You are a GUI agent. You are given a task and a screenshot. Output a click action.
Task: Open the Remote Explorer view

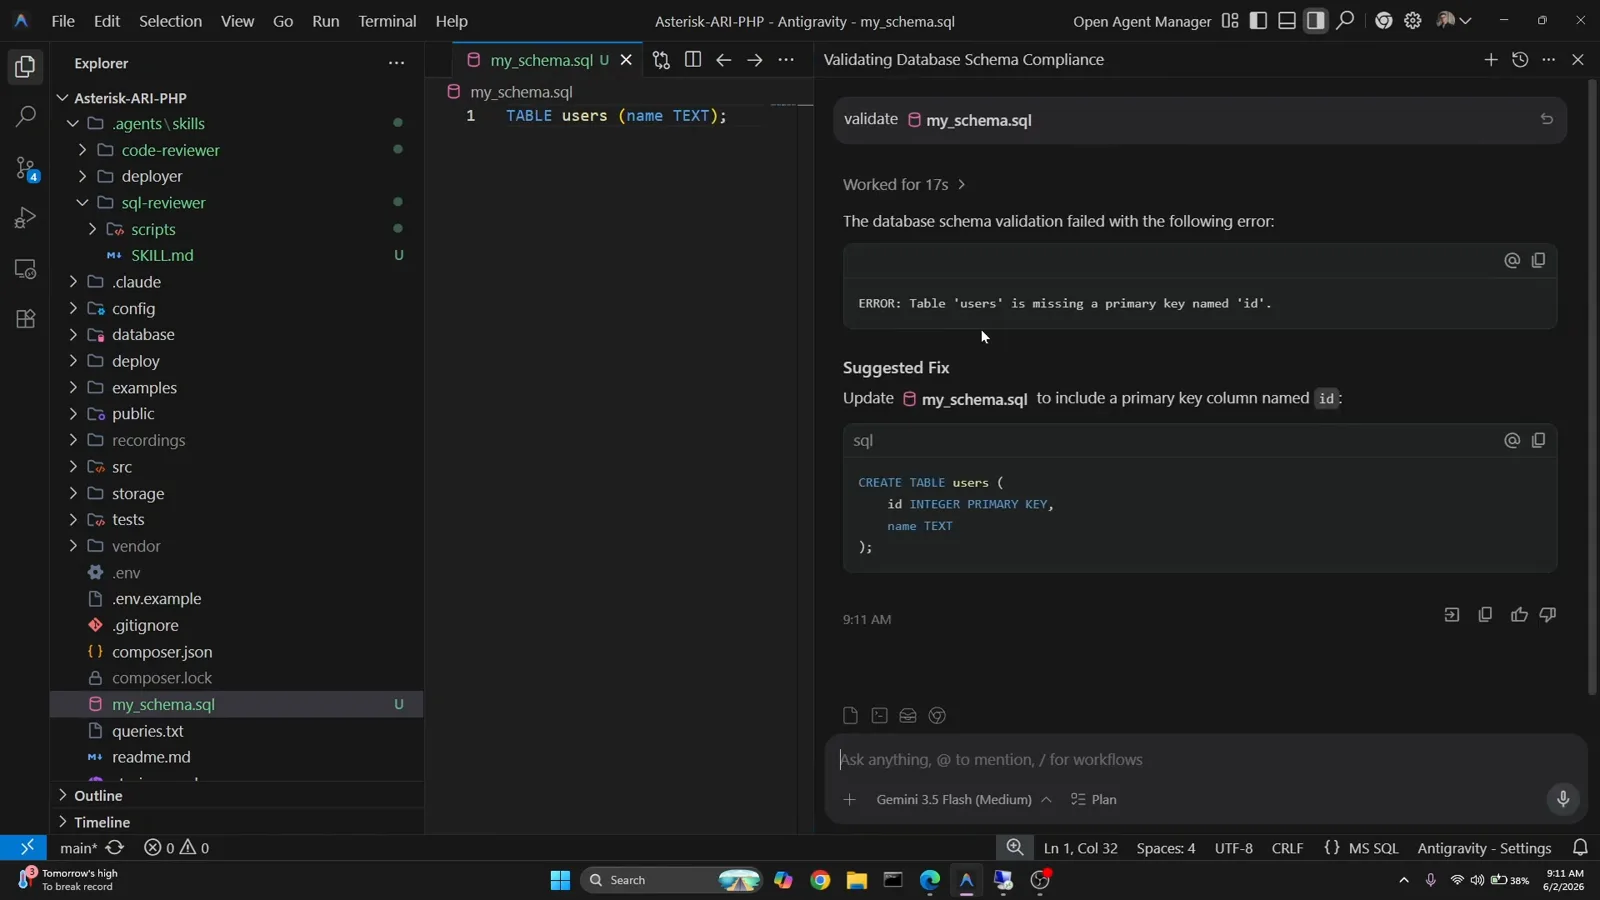pyautogui.click(x=25, y=269)
